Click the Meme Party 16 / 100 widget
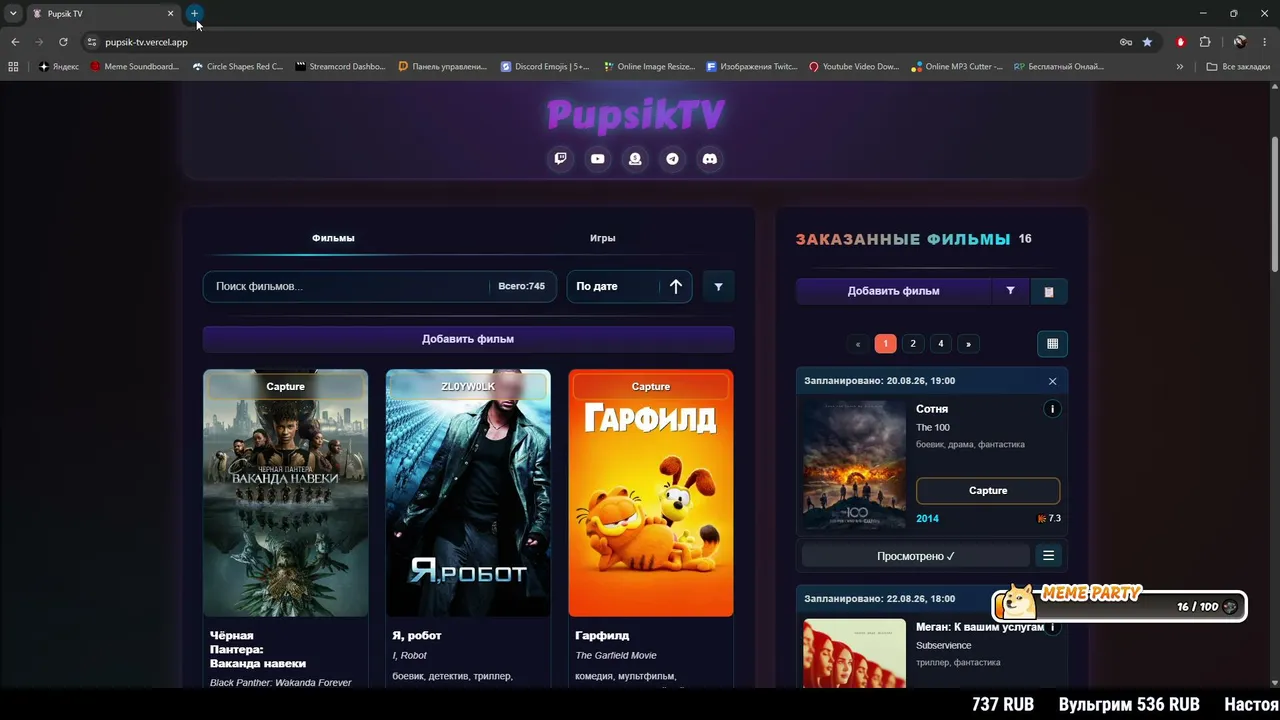 (x=1120, y=604)
